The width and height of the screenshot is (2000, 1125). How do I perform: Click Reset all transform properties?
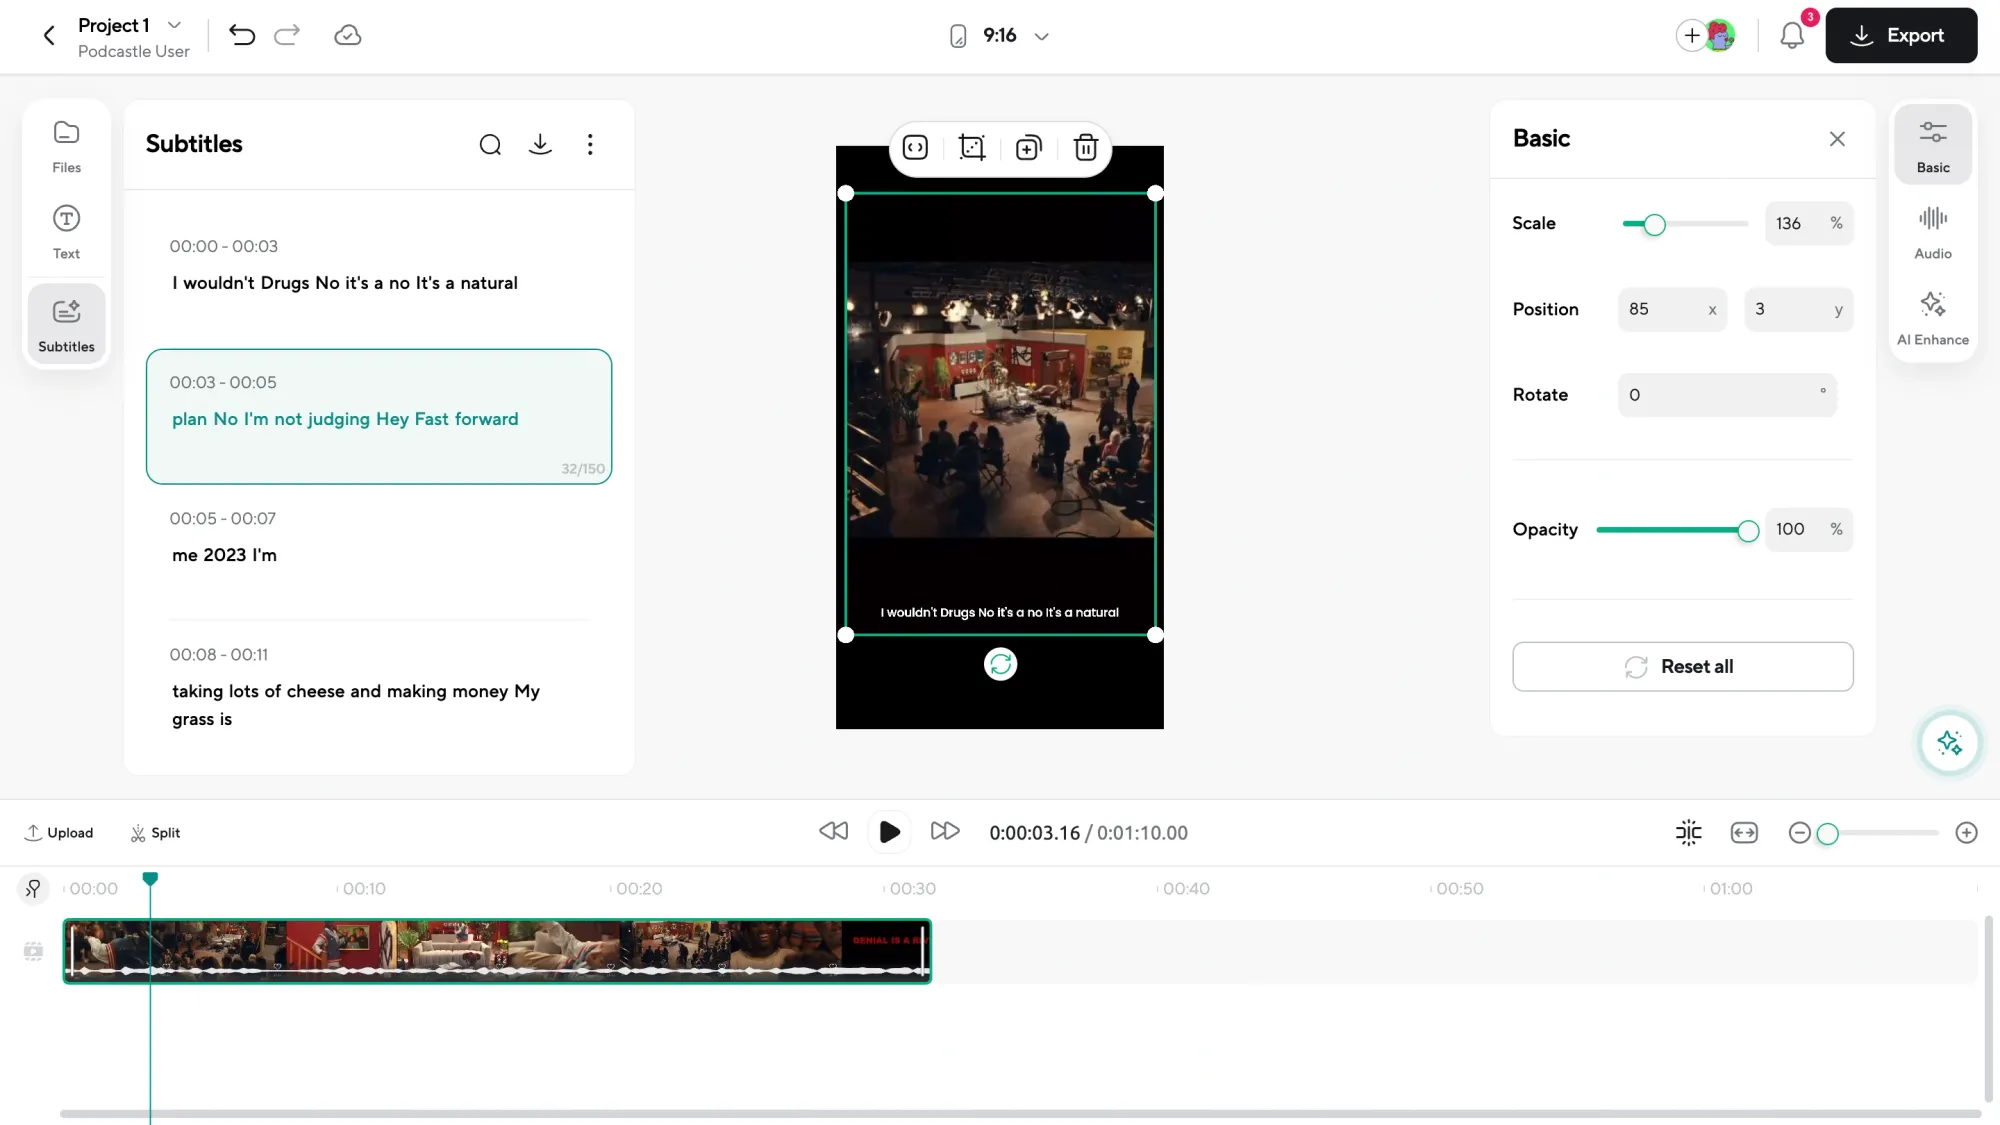point(1683,666)
